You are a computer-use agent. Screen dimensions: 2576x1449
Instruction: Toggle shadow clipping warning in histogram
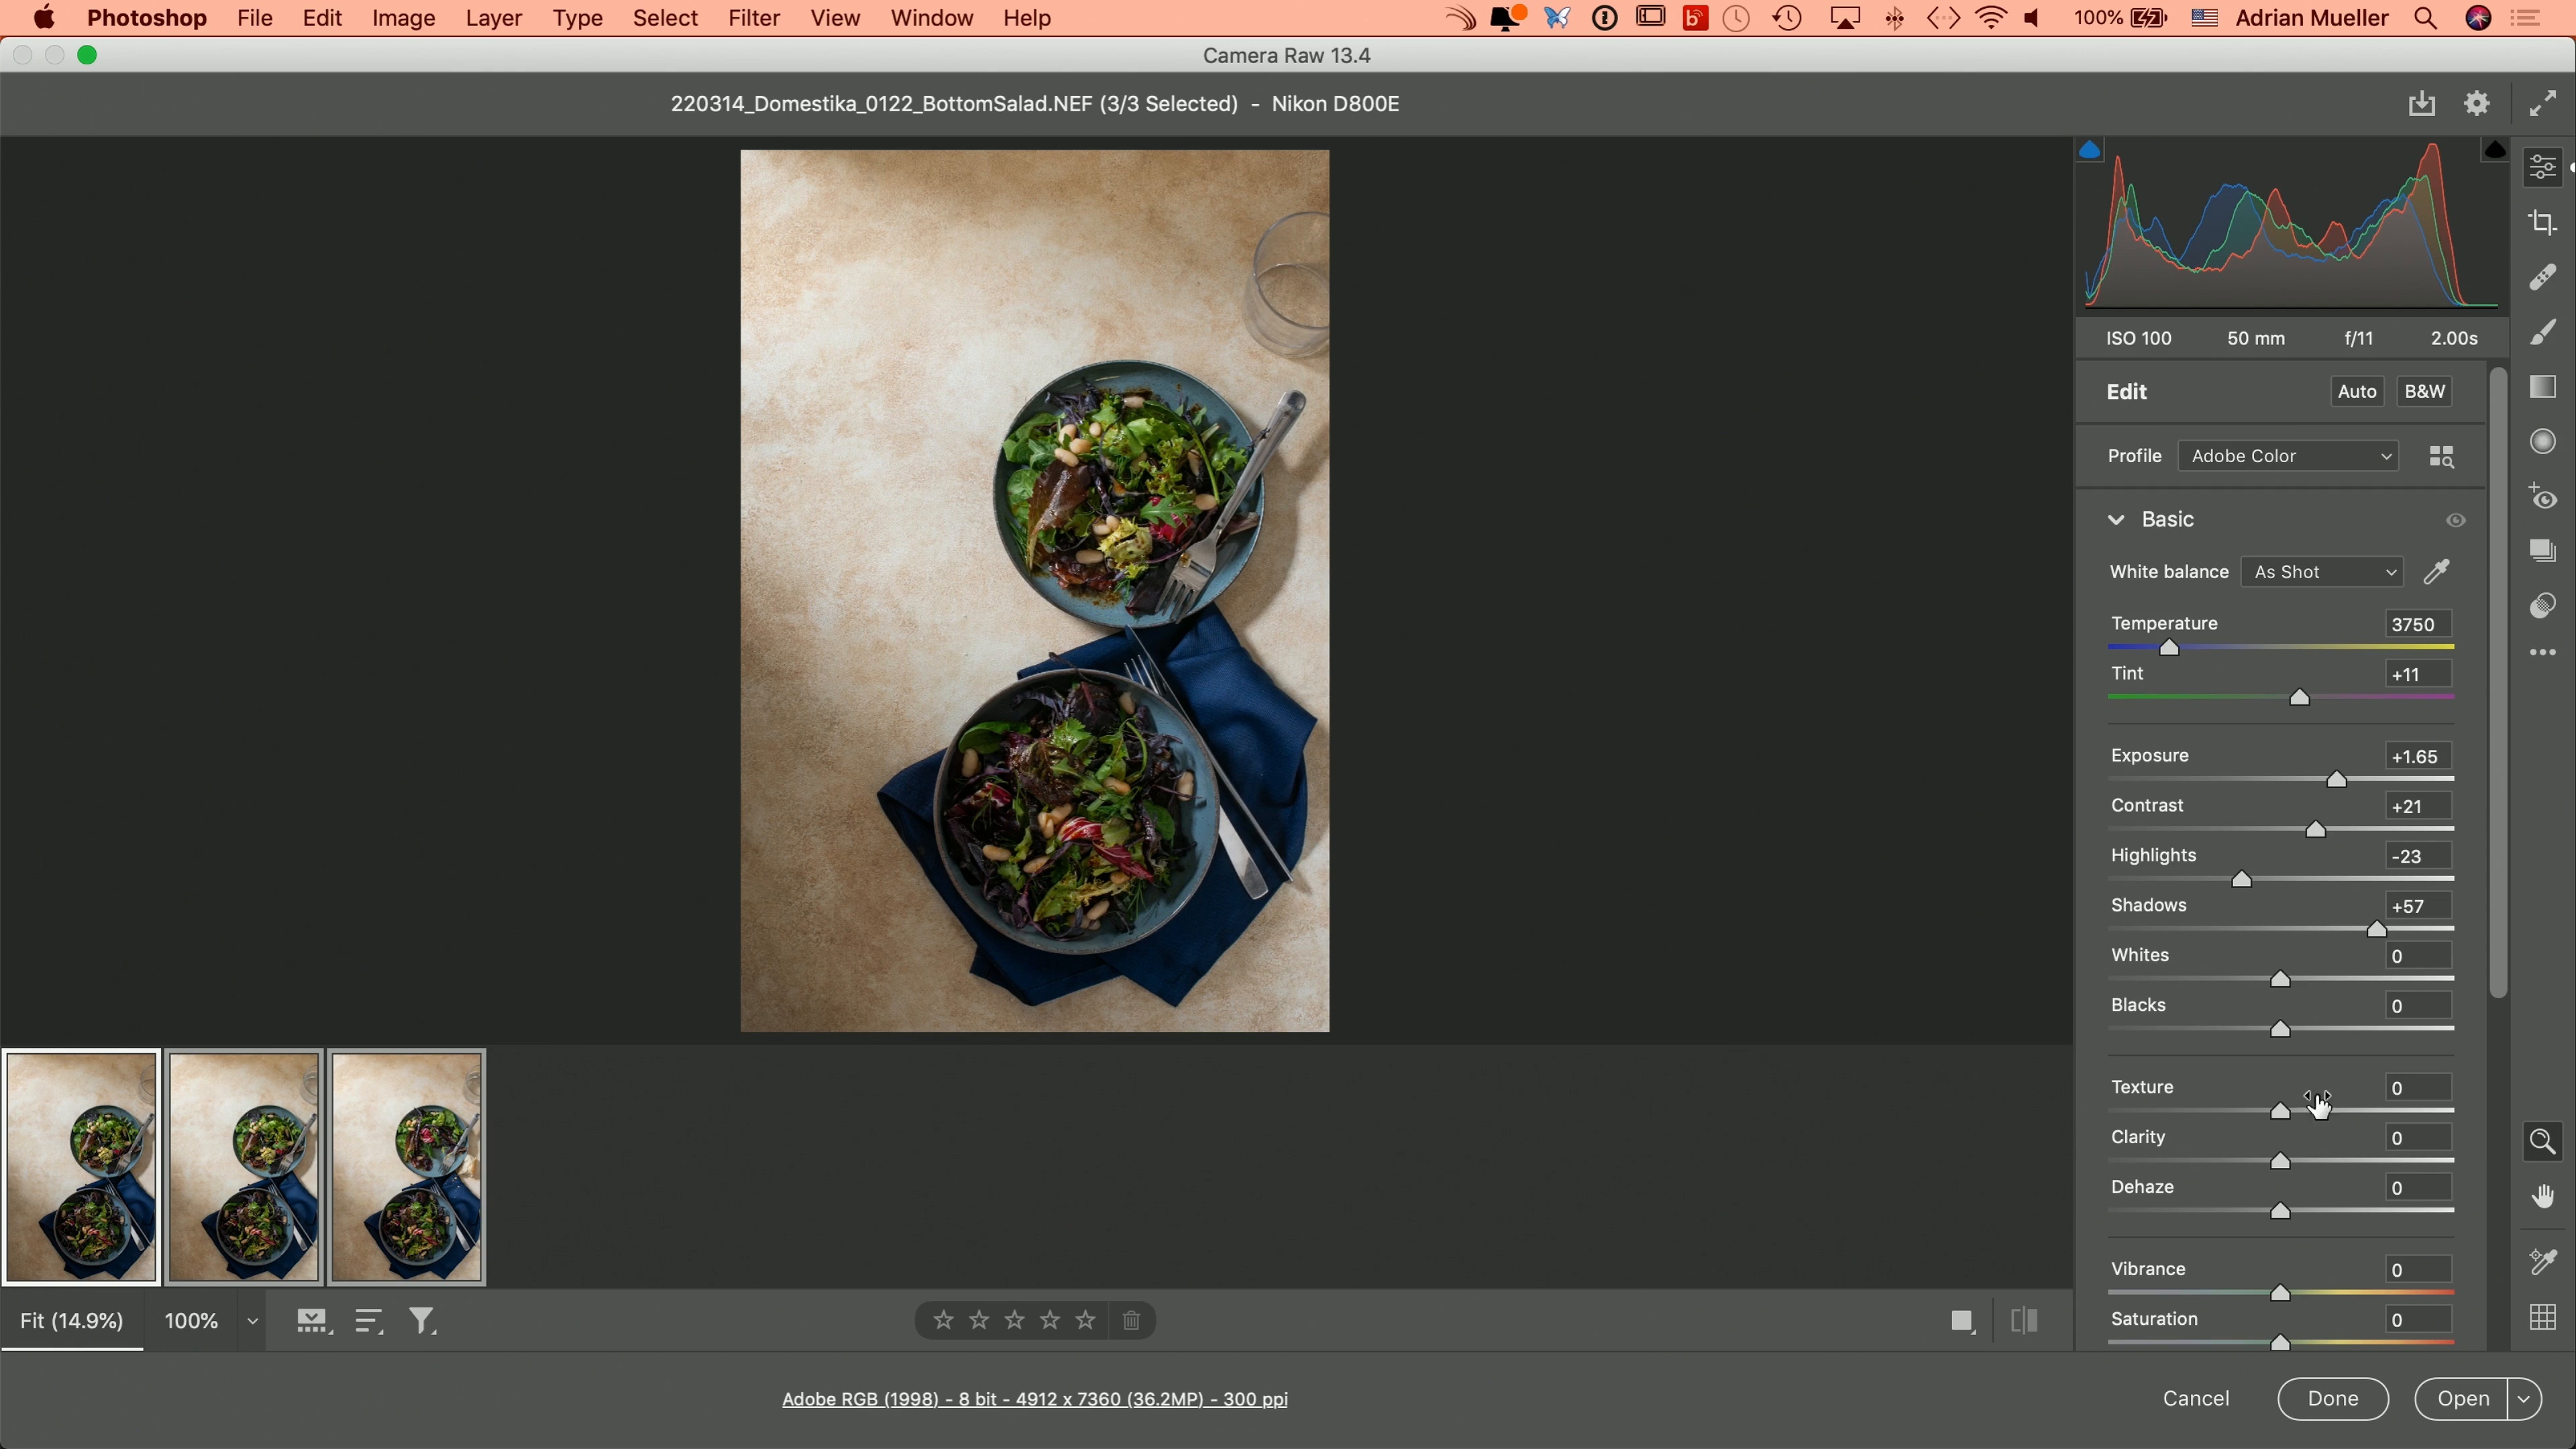pyautogui.click(x=2089, y=150)
